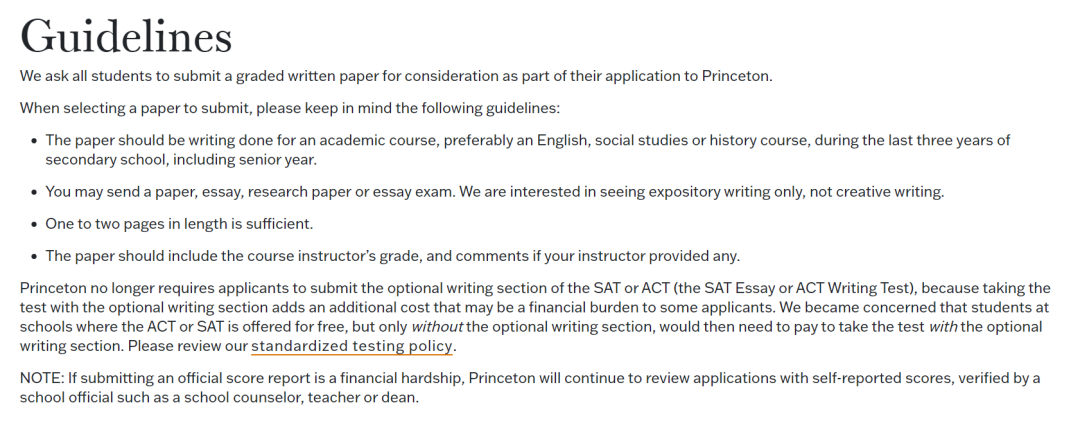This screenshot has width=1080, height=430.
Task: Click the sentence about submitting a graded written paper
Action: pos(396,76)
